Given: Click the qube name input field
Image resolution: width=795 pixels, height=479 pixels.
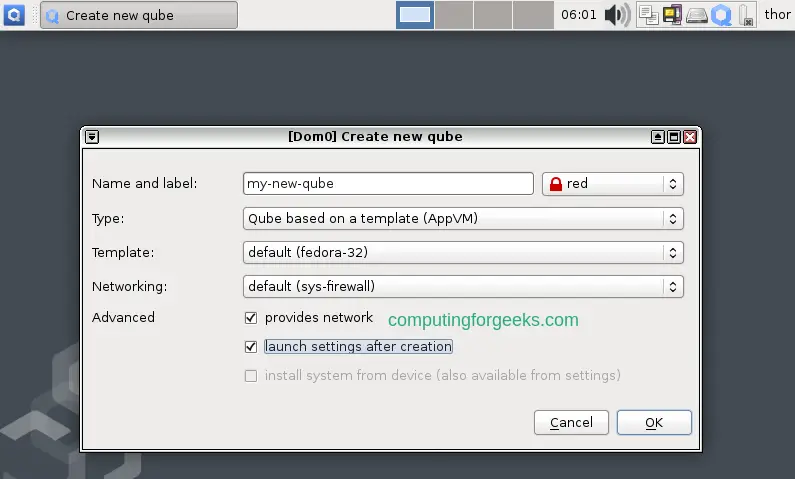Looking at the screenshot, I should [x=388, y=183].
